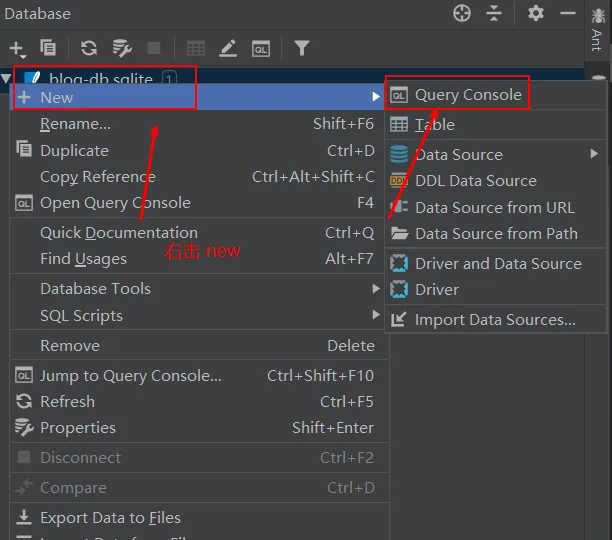
Task: Click the Refresh toolbar icon
Action: [x=89, y=48]
